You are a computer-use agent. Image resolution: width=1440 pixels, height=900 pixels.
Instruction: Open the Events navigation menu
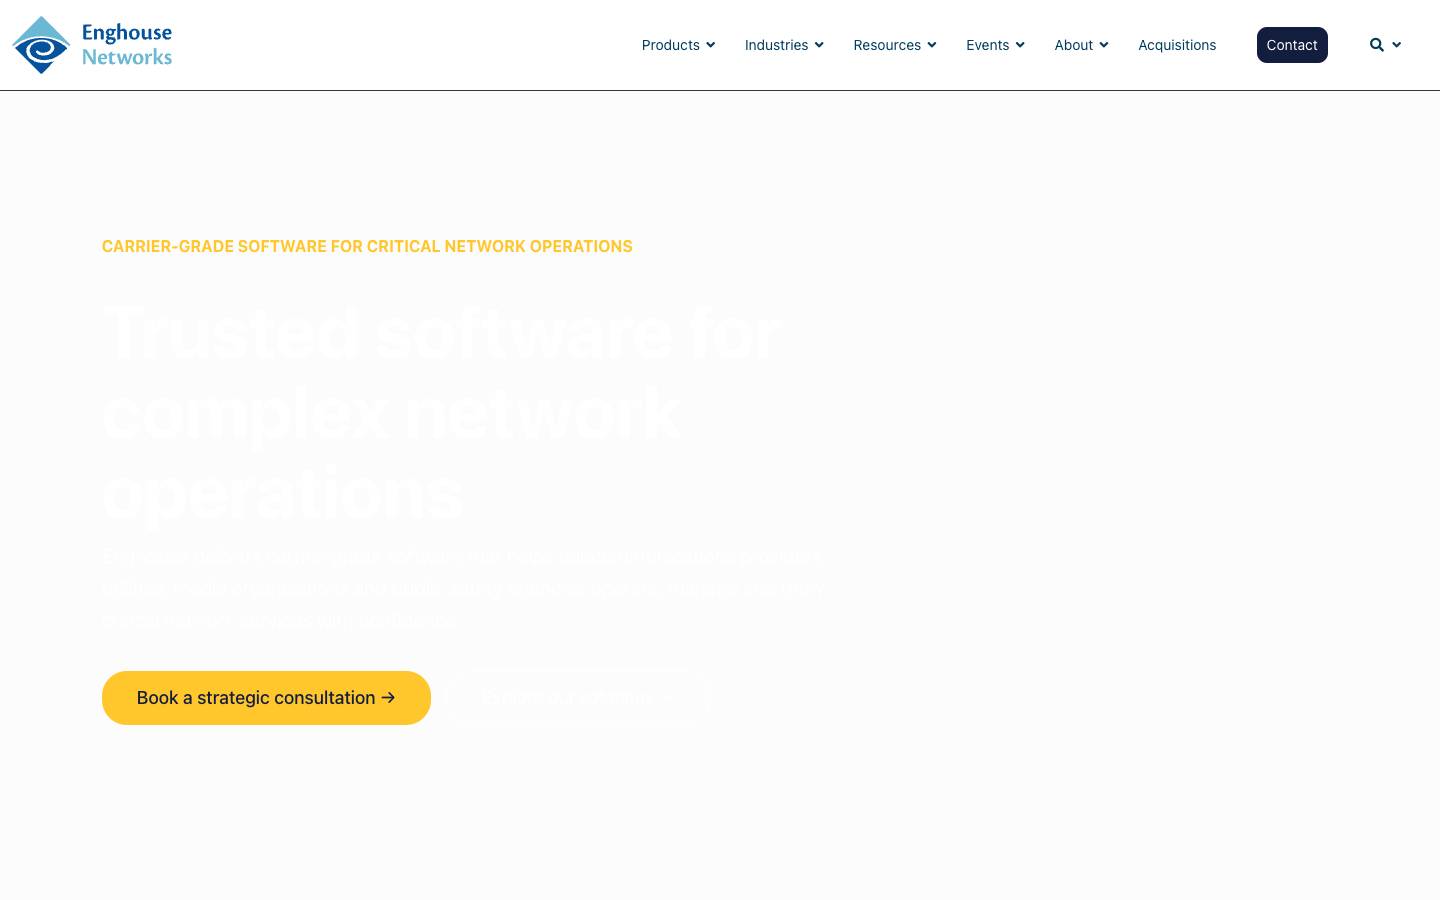(995, 45)
